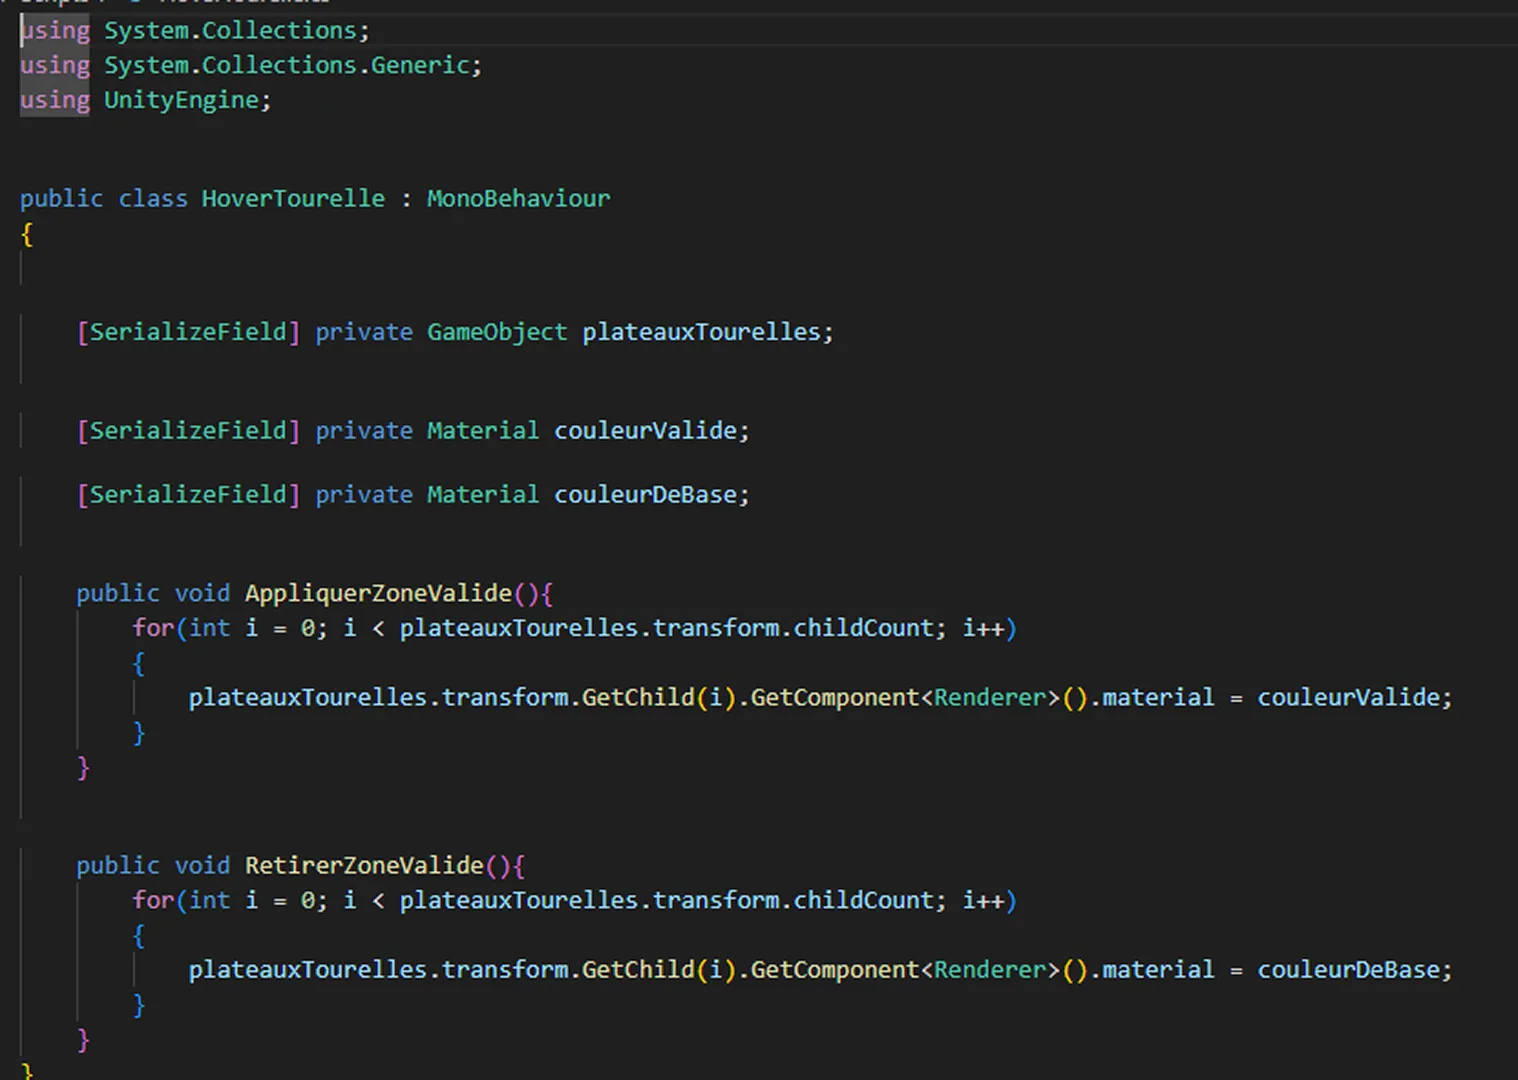This screenshot has width=1518, height=1080.
Task: Select the System.Collections.Generic namespace text
Action: click(292, 64)
